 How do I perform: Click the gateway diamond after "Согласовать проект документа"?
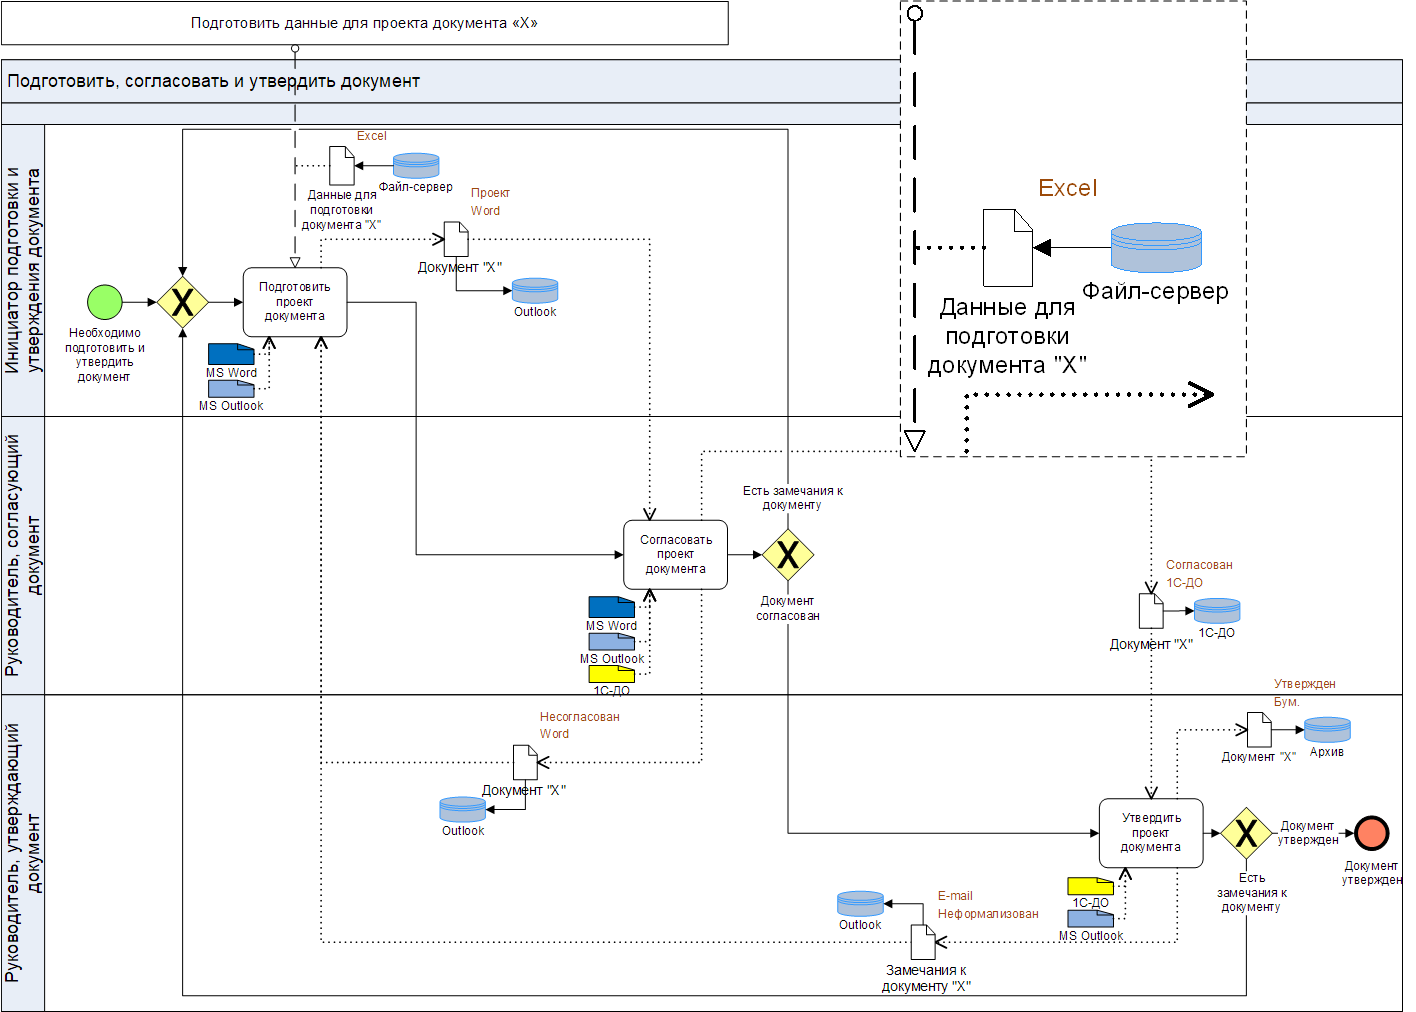pyautogui.click(x=788, y=554)
